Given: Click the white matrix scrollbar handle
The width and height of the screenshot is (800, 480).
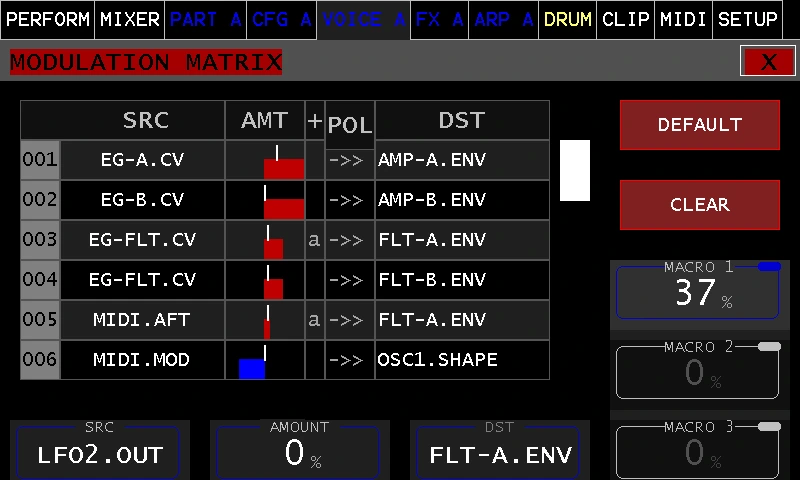Looking at the screenshot, I should [574, 170].
